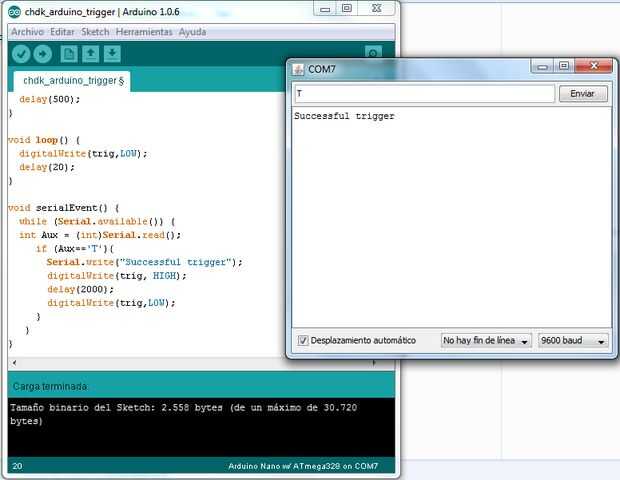
Task: Toggle Desplazamiento automático checkbox
Action: click(x=303, y=340)
